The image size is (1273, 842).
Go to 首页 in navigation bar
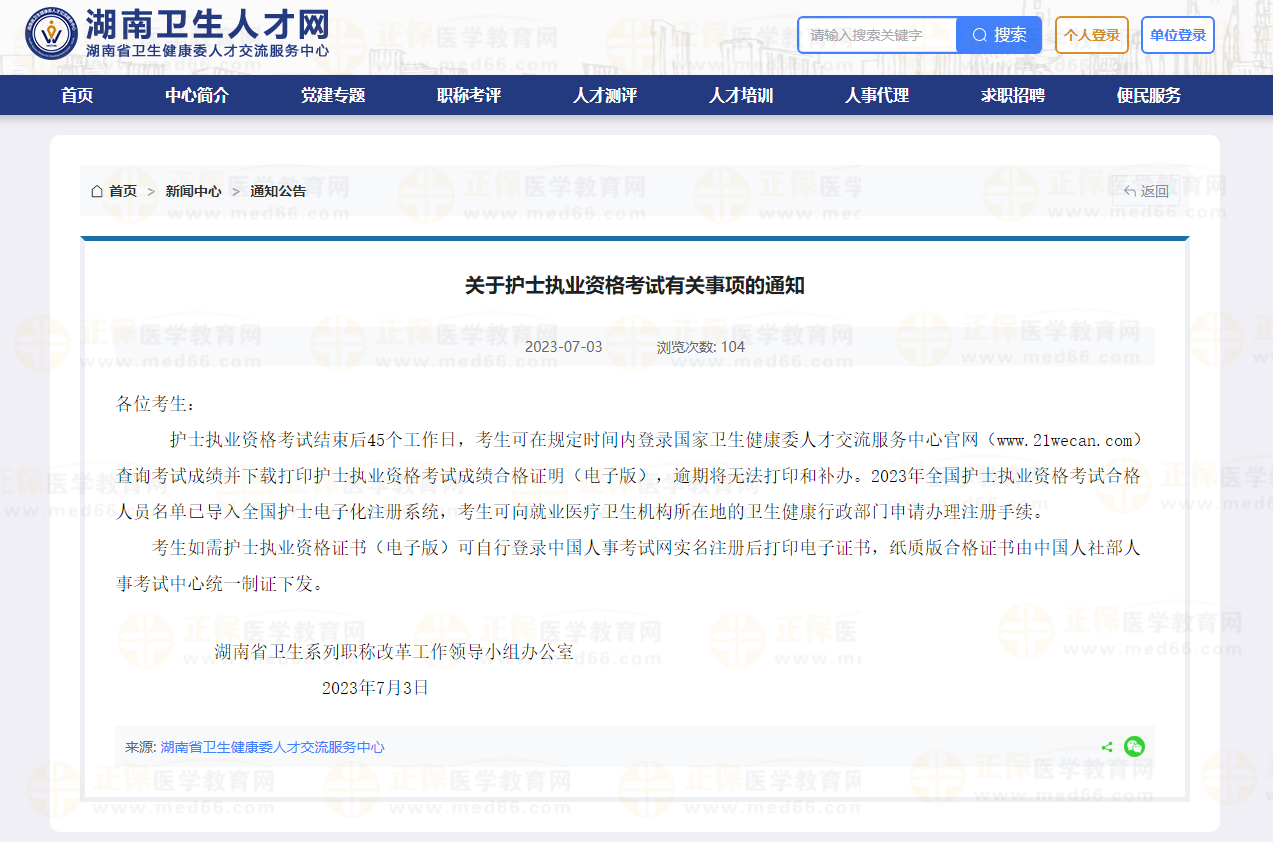click(x=77, y=96)
